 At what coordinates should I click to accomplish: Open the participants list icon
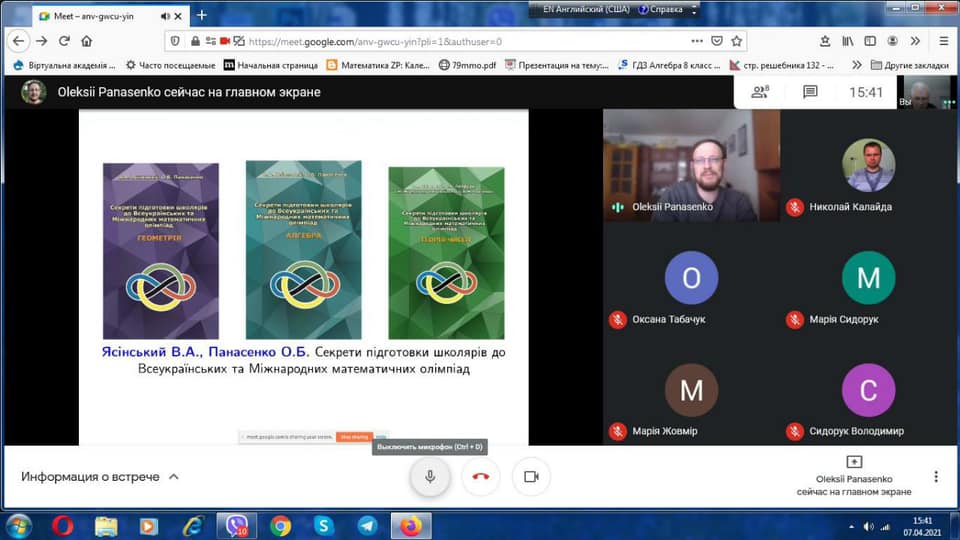tap(760, 92)
